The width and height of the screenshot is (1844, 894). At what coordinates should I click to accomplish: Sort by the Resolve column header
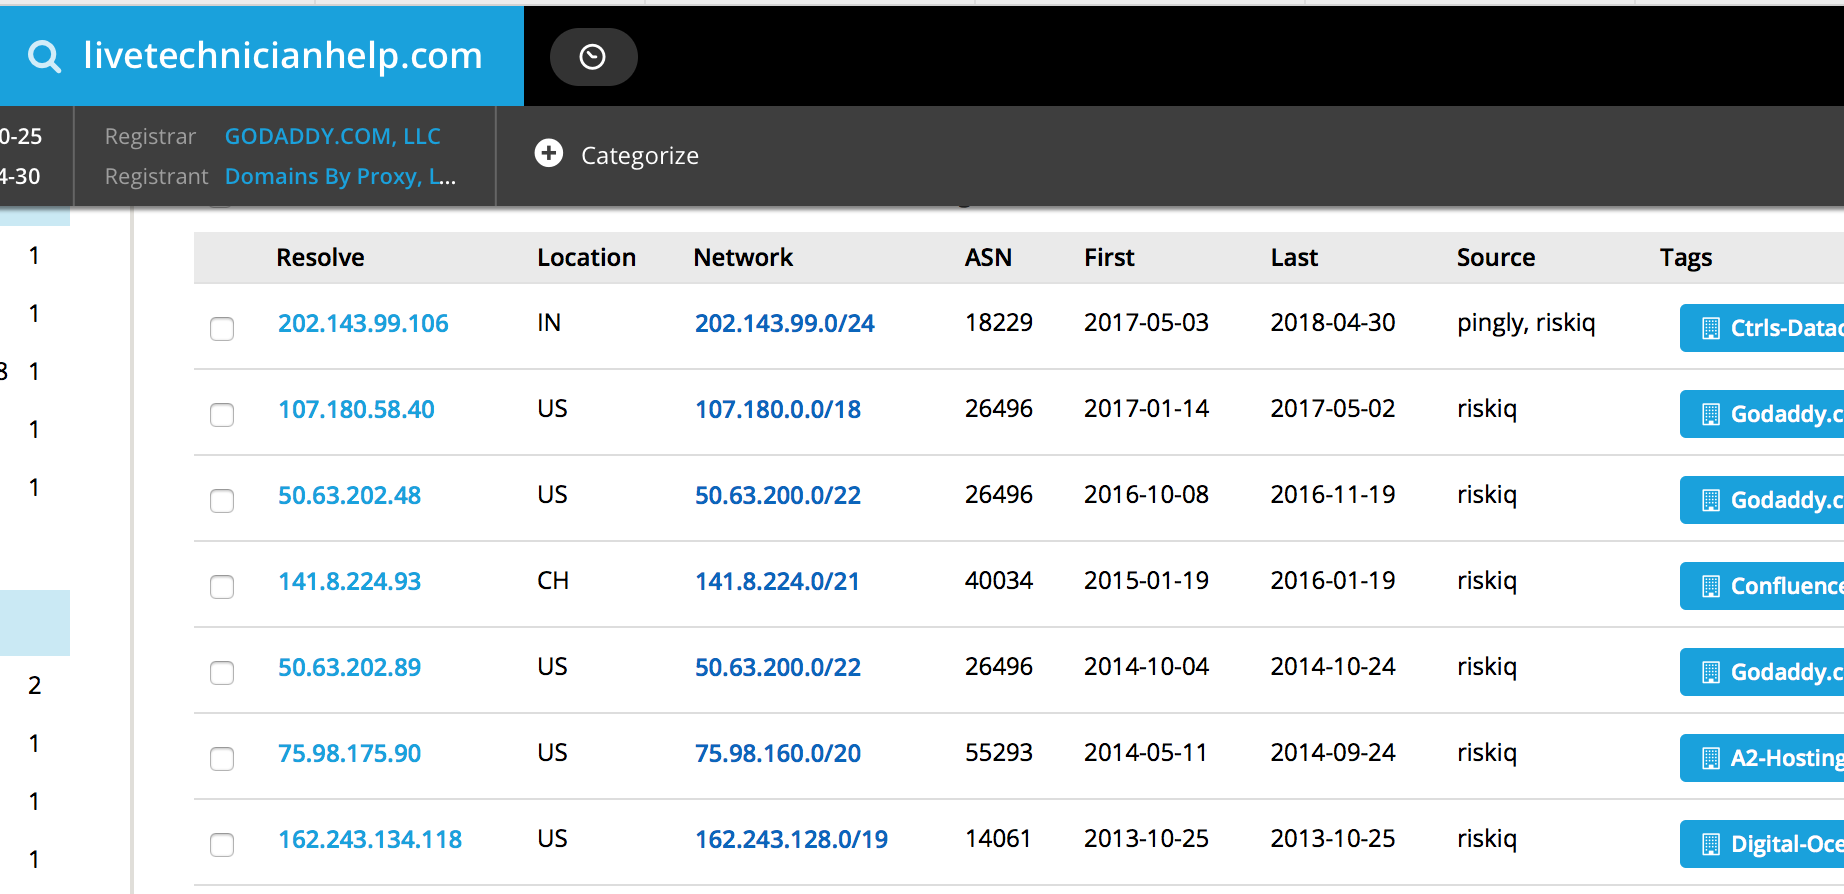tap(320, 258)
